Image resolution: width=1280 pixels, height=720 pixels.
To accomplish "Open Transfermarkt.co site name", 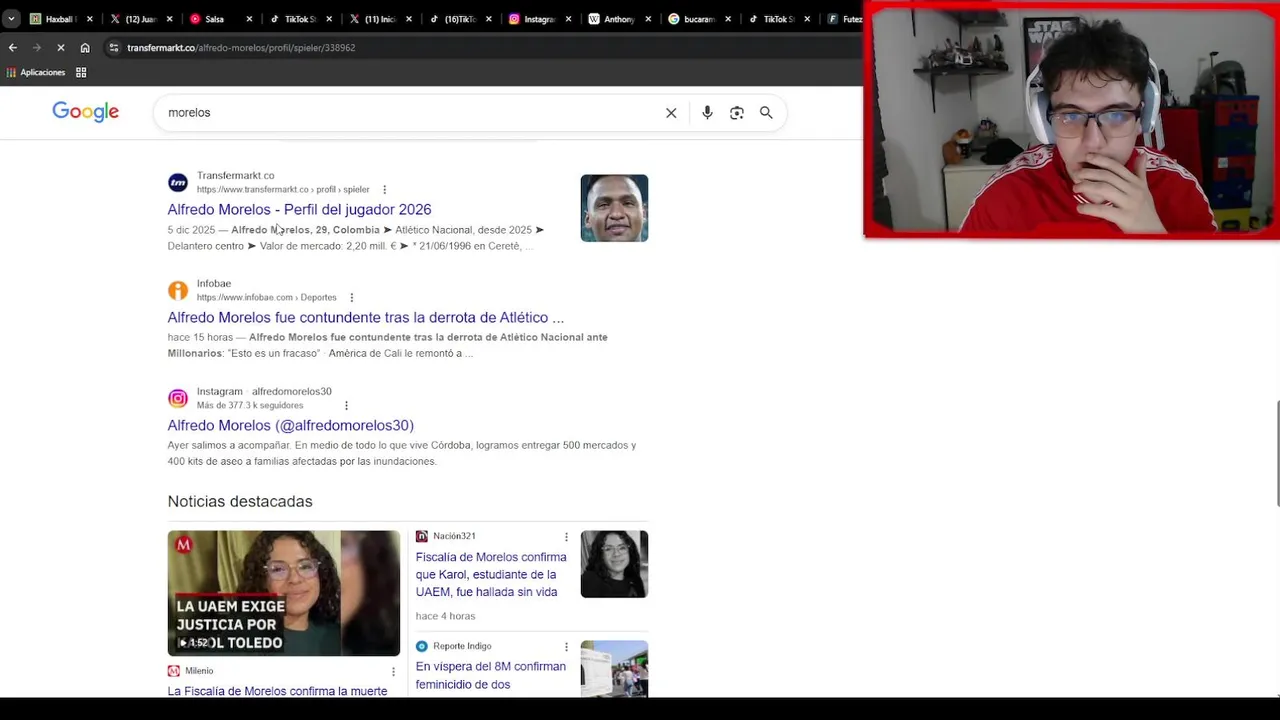I will 235,175.
